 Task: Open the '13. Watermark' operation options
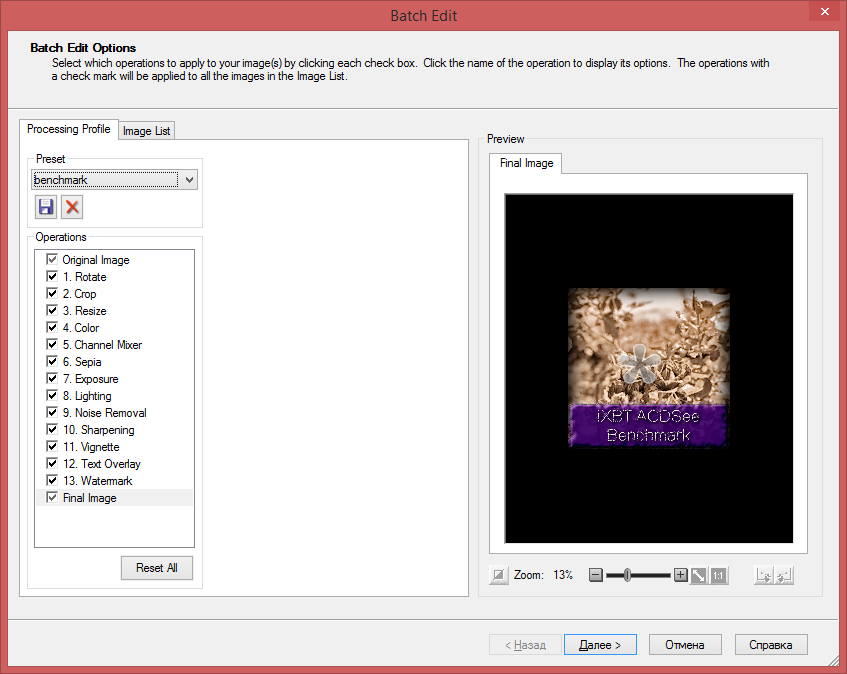pyautogui.click(x=98, y=481)
